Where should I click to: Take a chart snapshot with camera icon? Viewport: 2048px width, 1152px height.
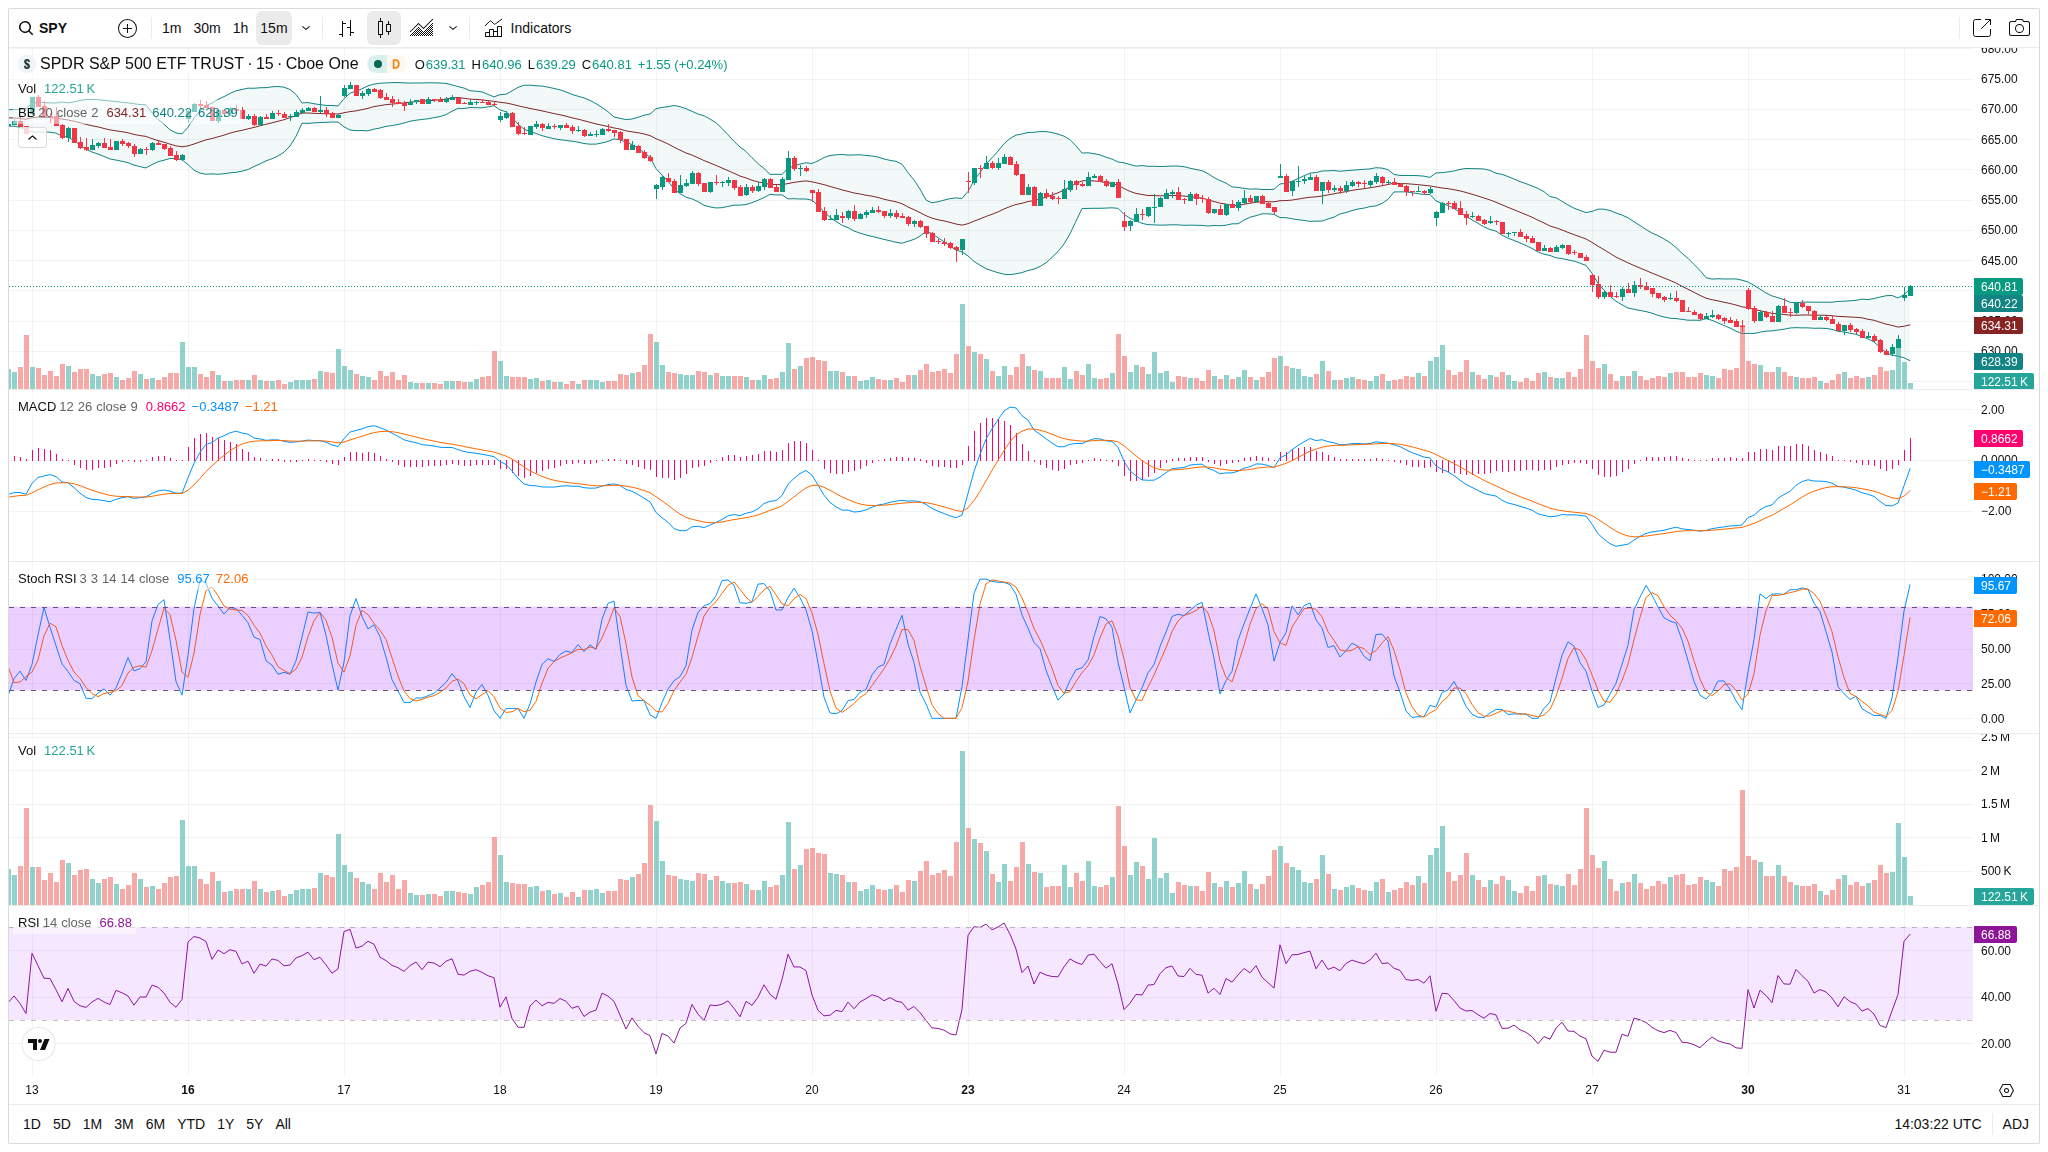click(x=2019, y=28)
